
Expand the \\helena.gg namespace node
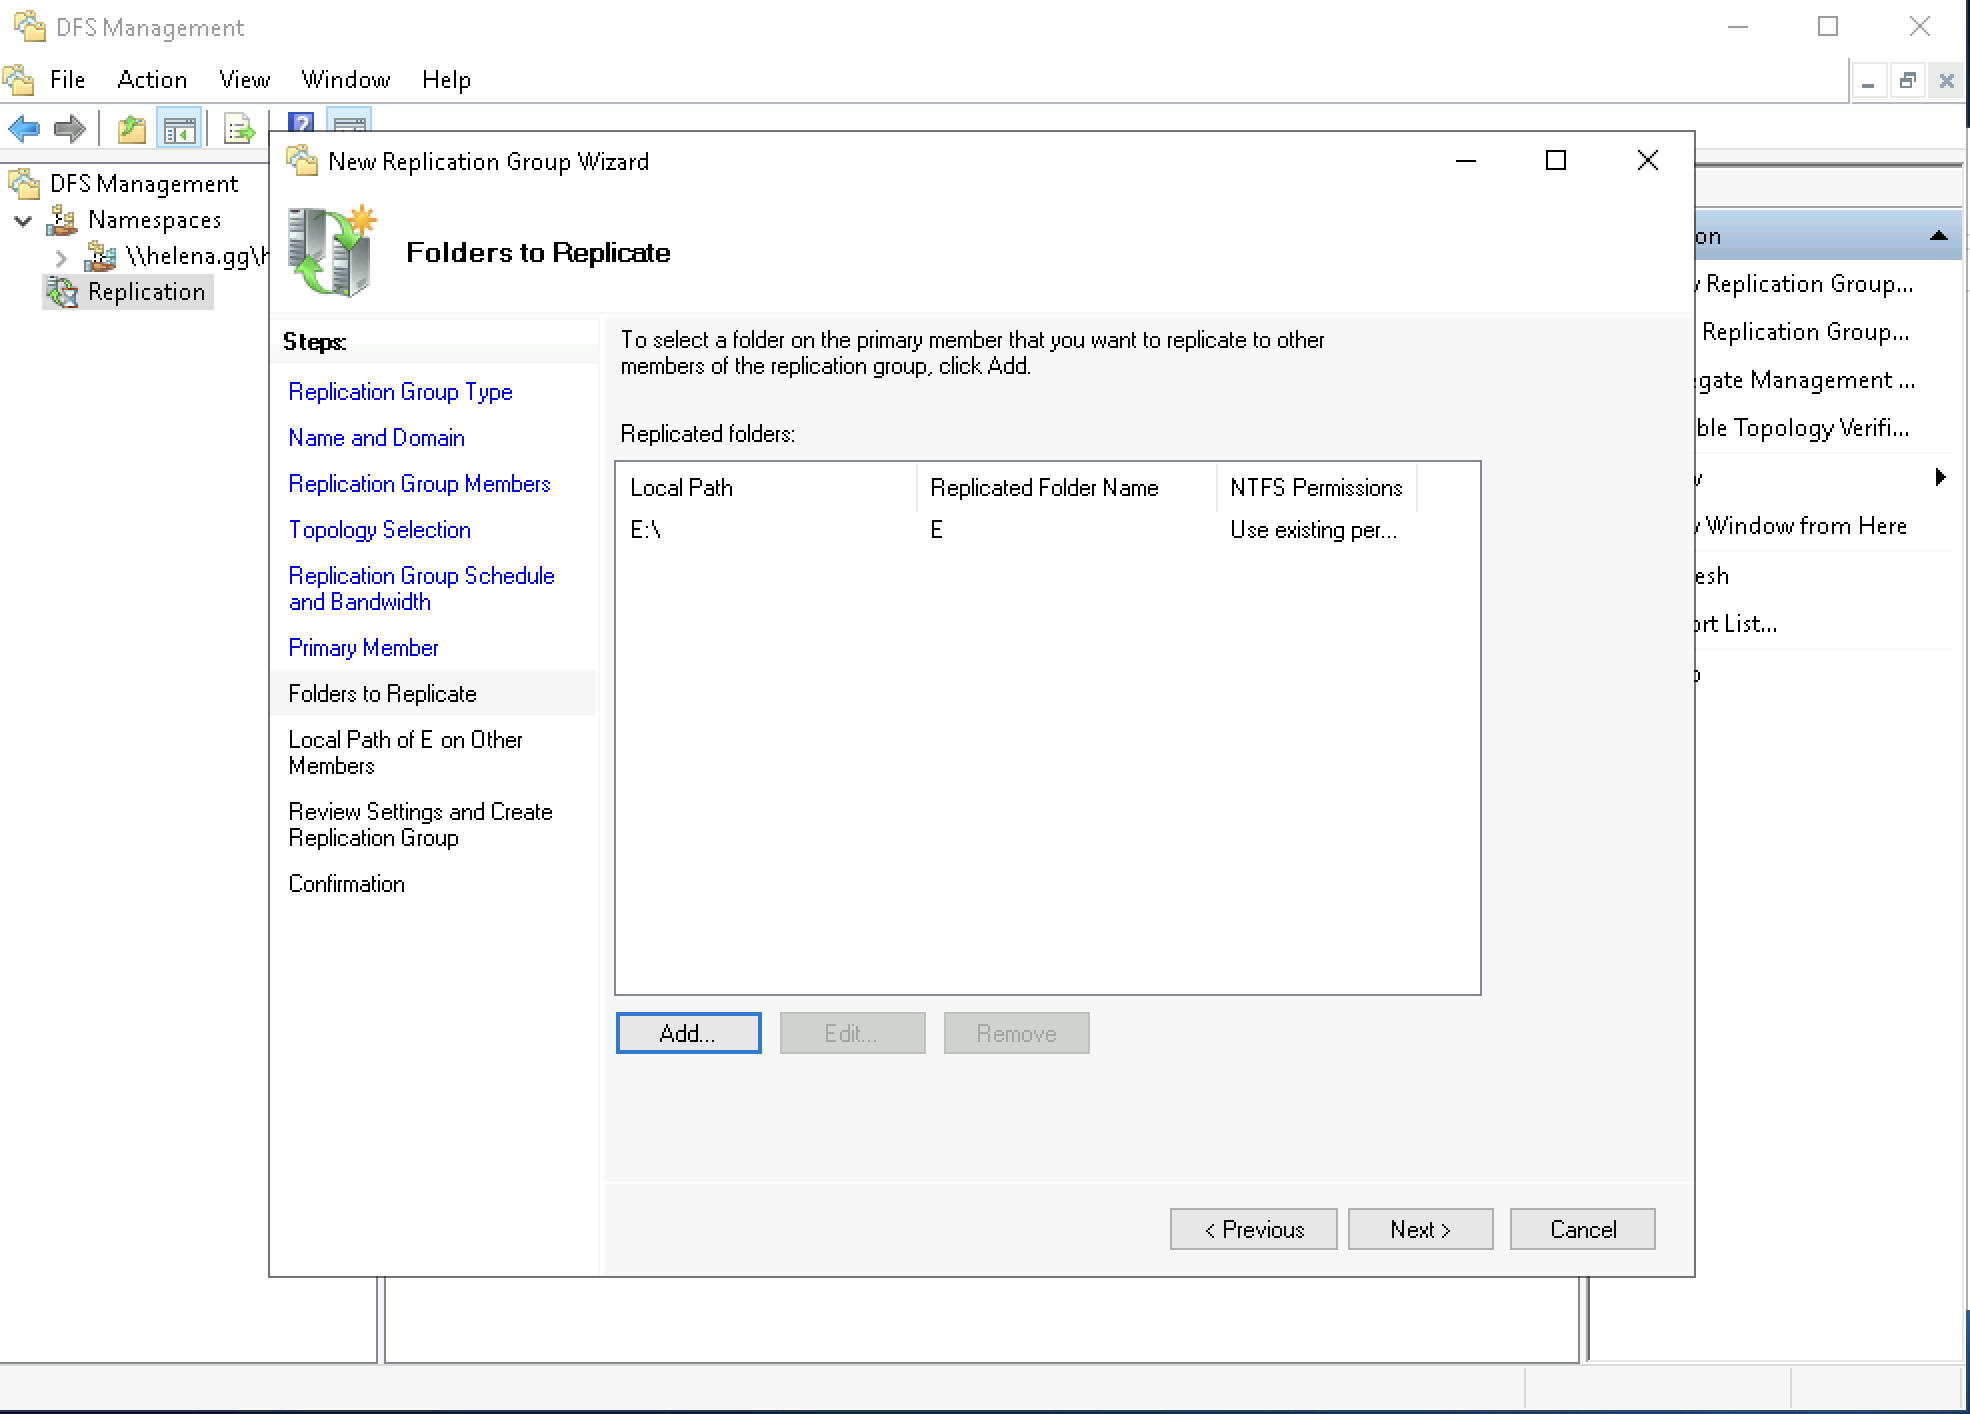pos(61,257)
